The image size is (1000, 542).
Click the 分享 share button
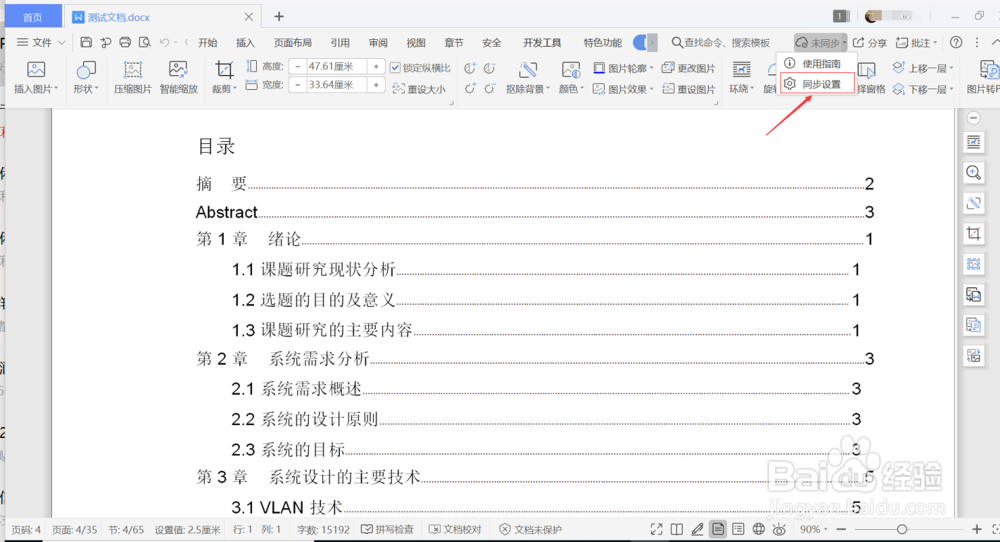(x=870, y=43)
